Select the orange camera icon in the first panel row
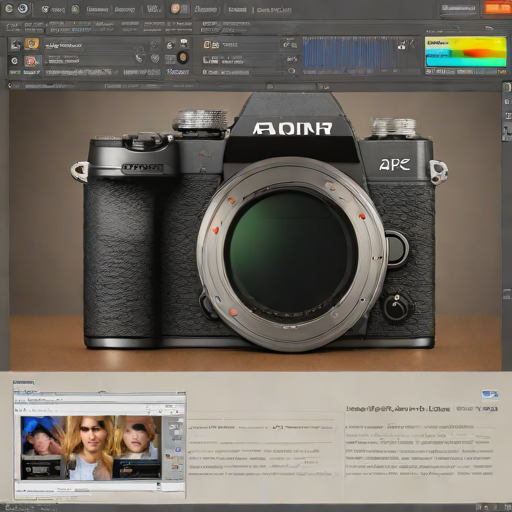 [x=32, y=44]
